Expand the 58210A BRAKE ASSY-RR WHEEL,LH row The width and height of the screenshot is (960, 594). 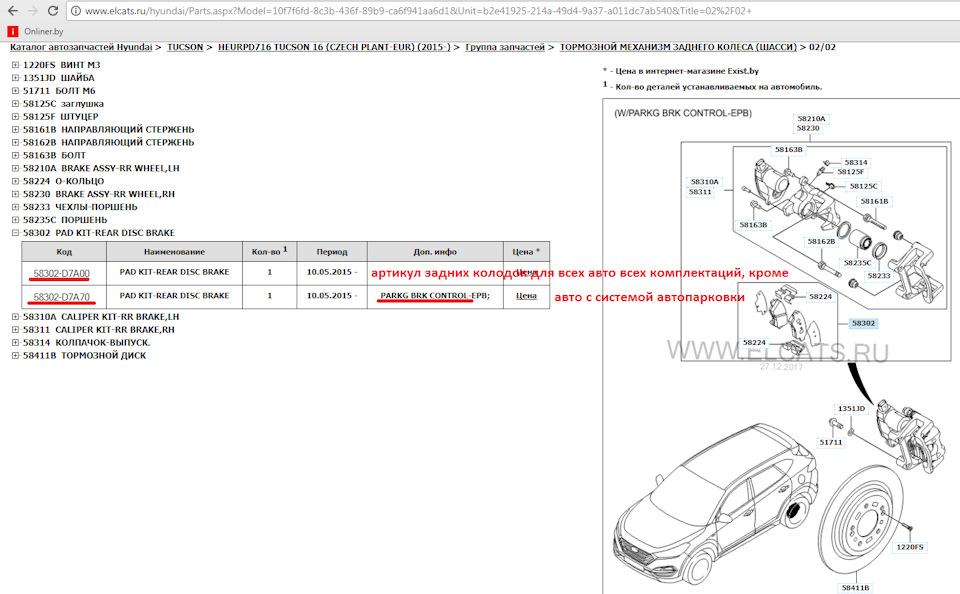point(15,168)
